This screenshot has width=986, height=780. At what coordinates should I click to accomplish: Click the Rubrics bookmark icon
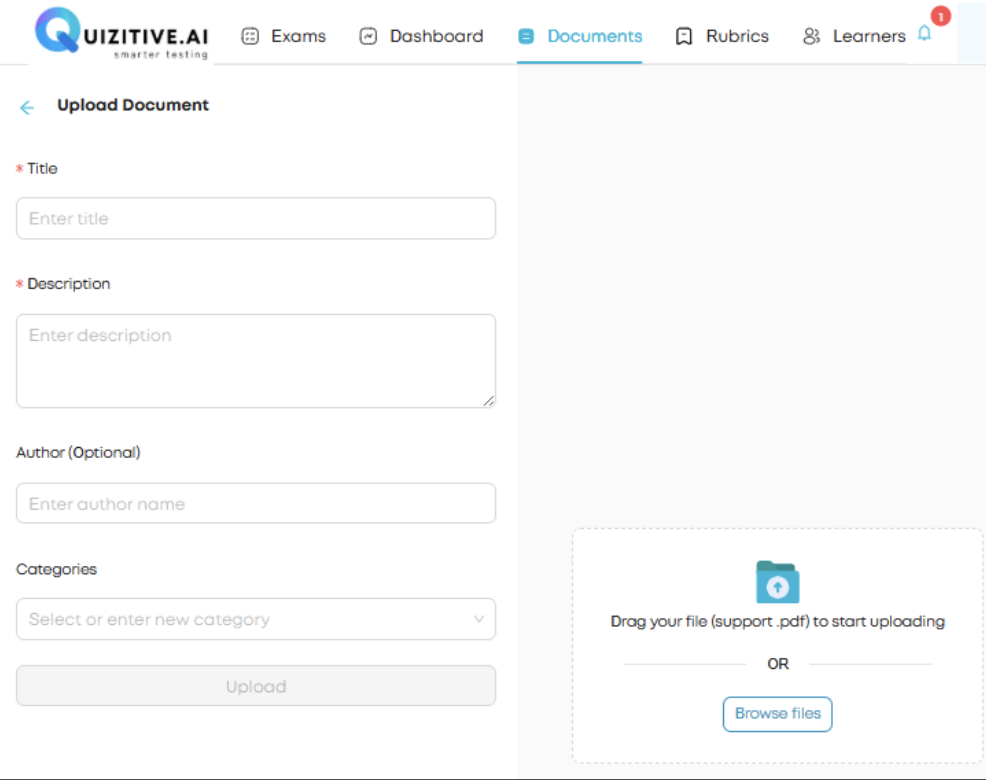tap(683, 35)
